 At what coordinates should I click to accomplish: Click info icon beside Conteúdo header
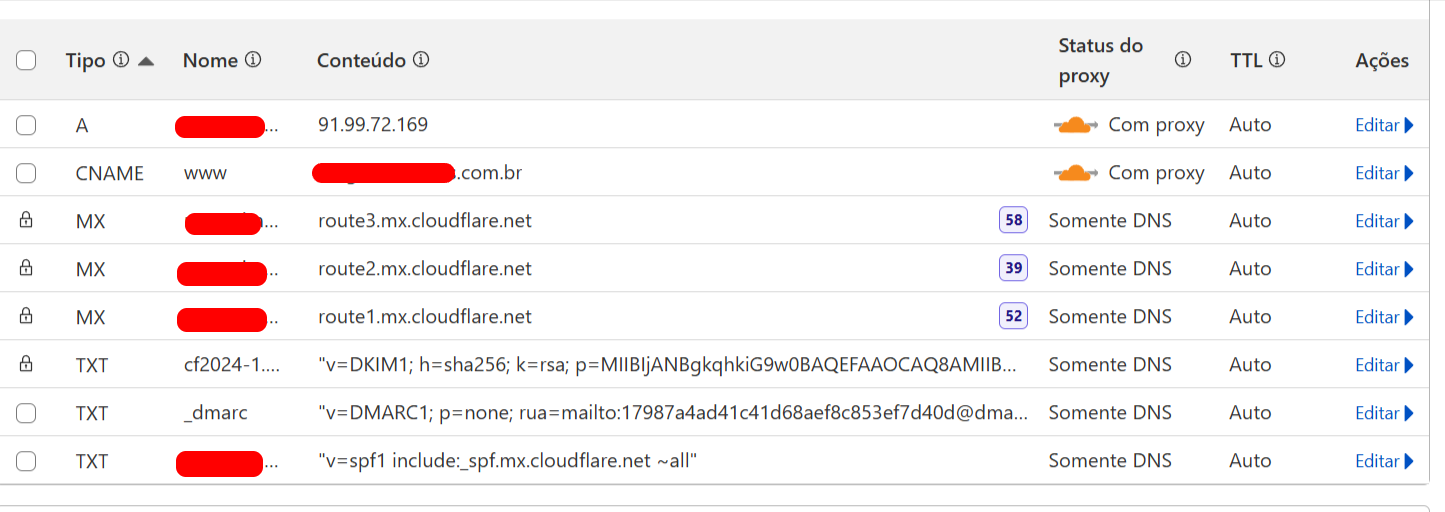[421, 60]
